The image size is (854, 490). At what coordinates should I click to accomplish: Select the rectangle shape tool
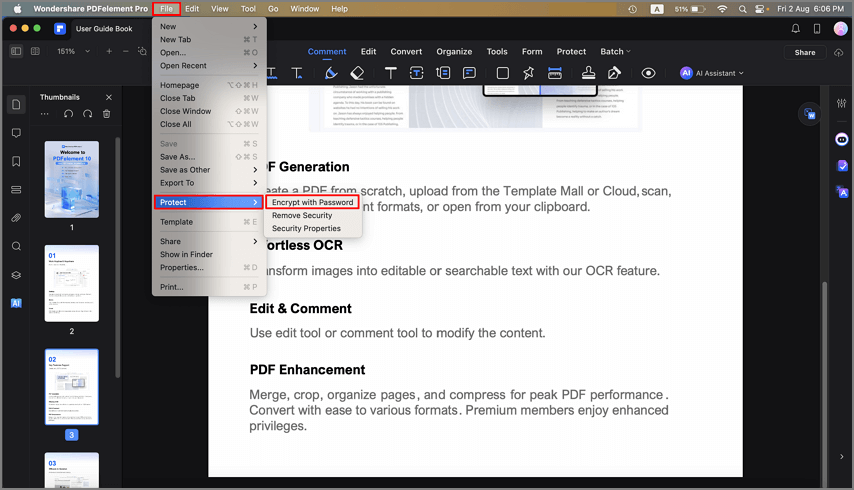click(x=503, y=73)
